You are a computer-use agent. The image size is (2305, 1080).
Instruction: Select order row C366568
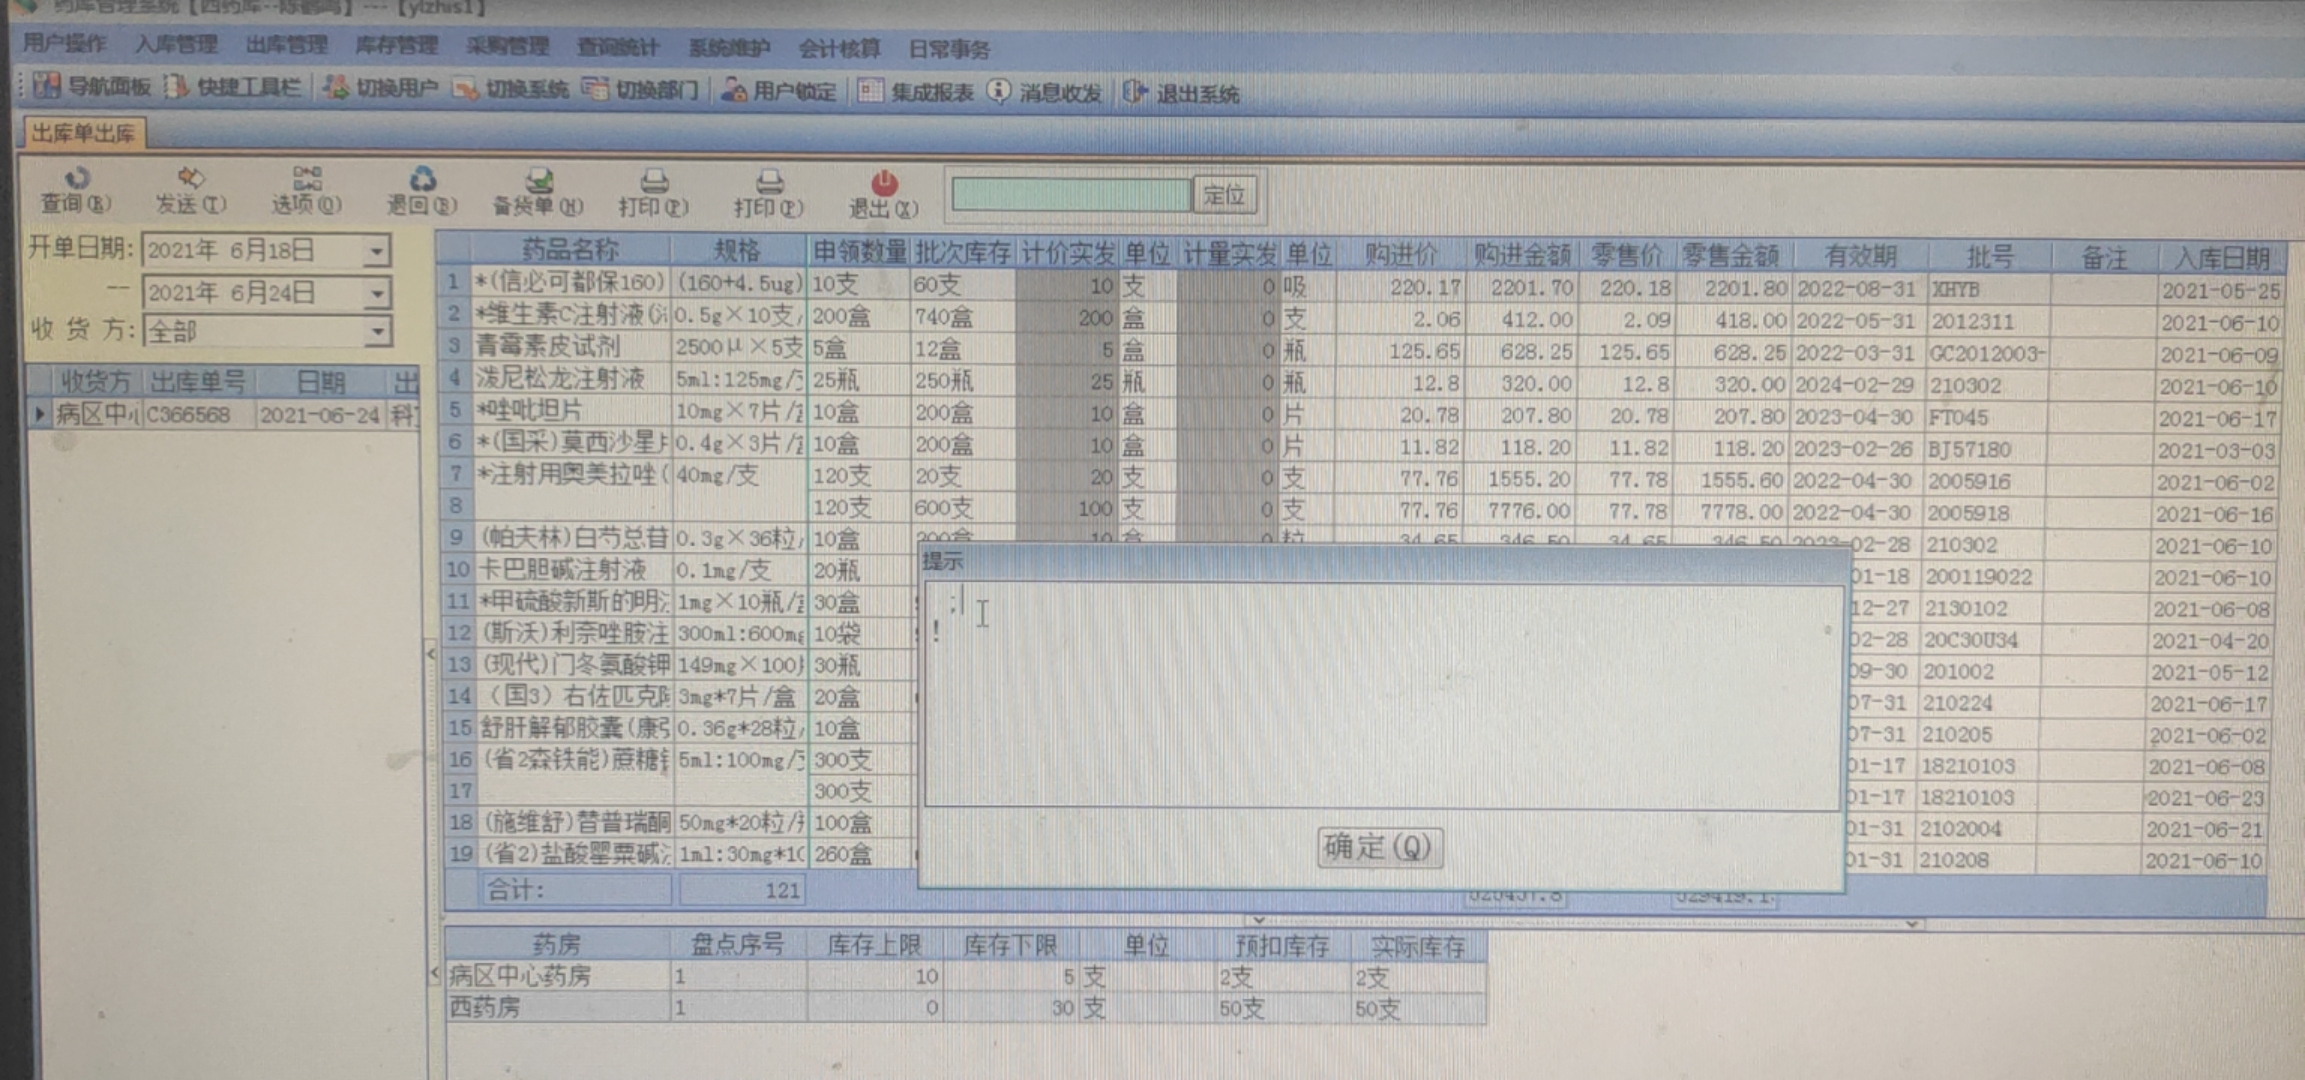pos(188,414)
